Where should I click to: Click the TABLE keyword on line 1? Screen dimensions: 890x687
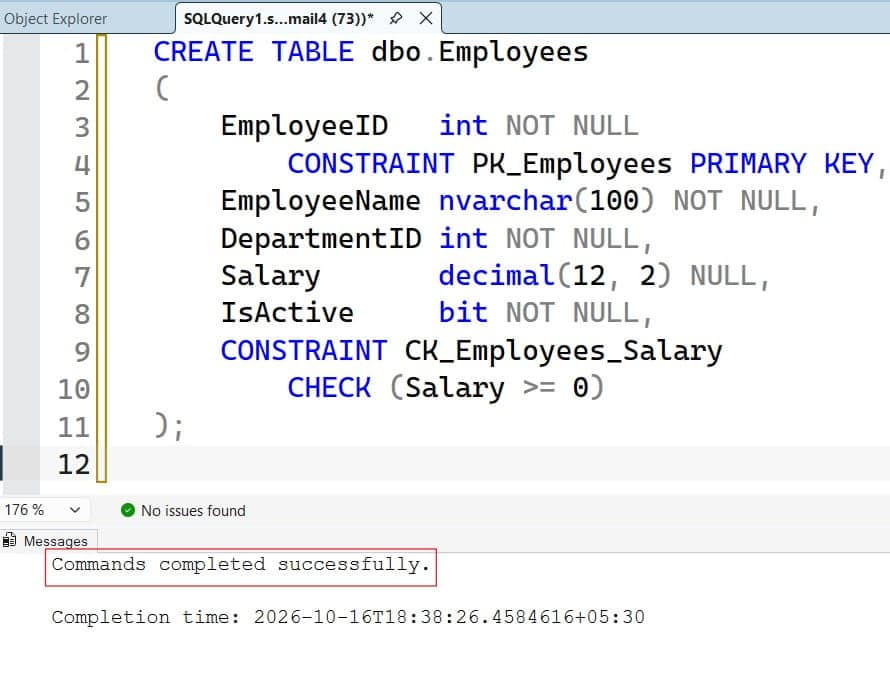tap(313, 52)
